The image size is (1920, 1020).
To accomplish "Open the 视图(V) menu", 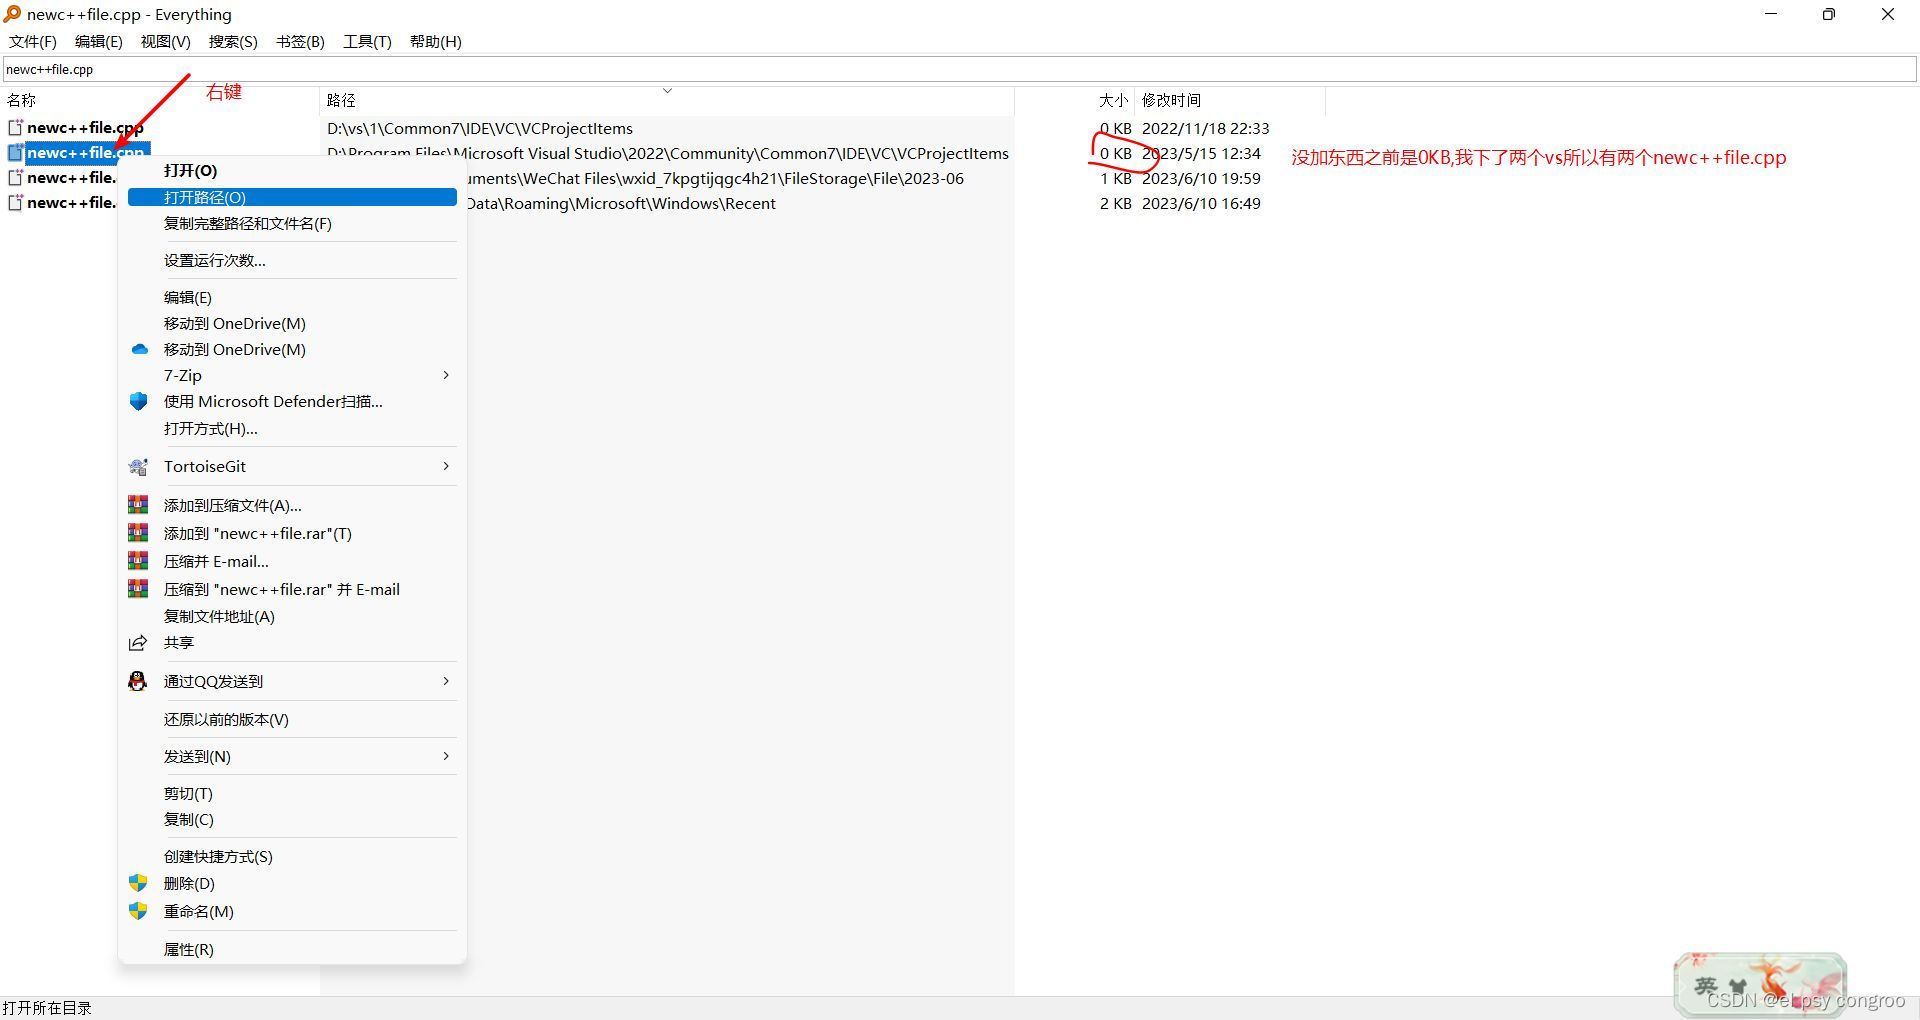I will (x=166, y=41).
